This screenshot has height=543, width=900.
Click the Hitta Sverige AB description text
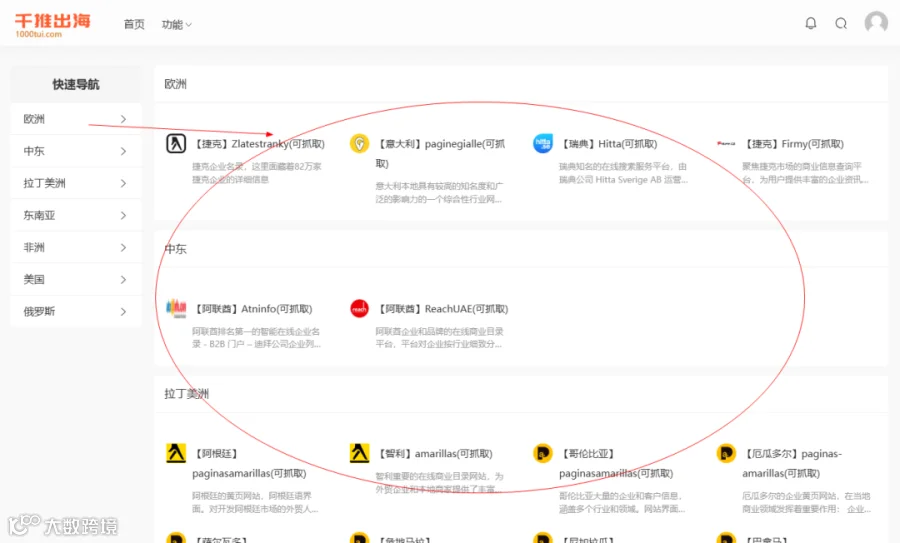click(x=623, y=173)
